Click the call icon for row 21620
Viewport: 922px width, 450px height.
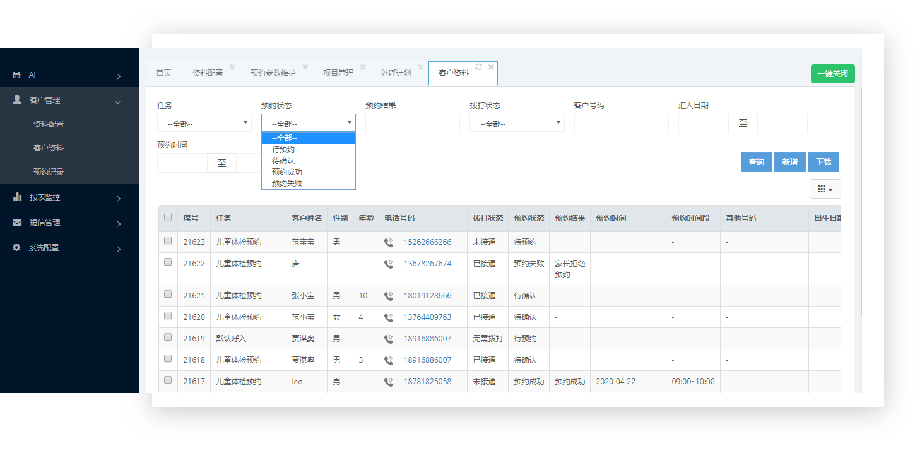pos(388,317)
